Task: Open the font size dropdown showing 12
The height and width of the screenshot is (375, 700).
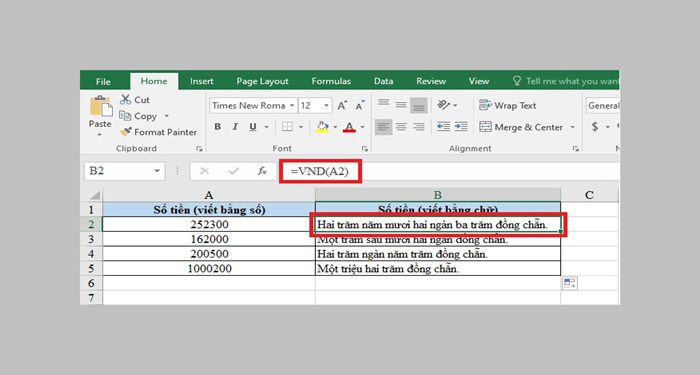Action: pyautogui.click(x=326, y=106)
